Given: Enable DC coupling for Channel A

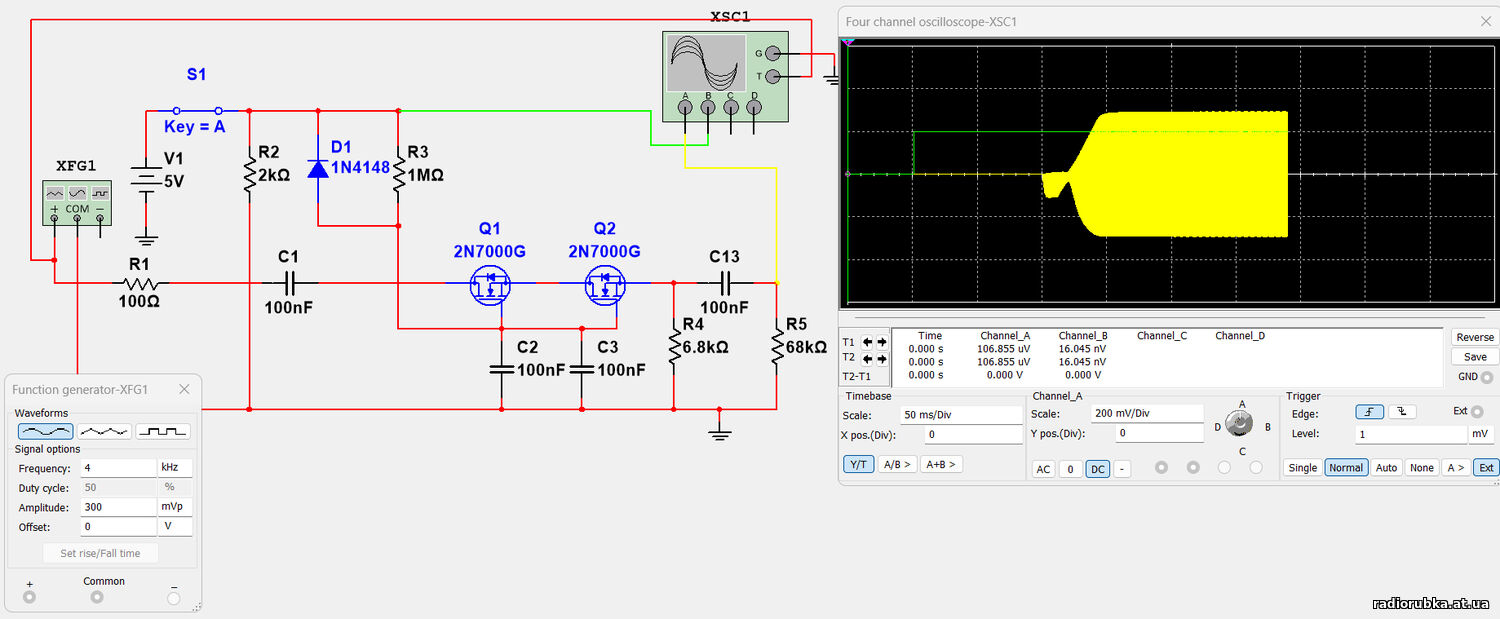Looking at the screenshot, I should click(1098, 469).
